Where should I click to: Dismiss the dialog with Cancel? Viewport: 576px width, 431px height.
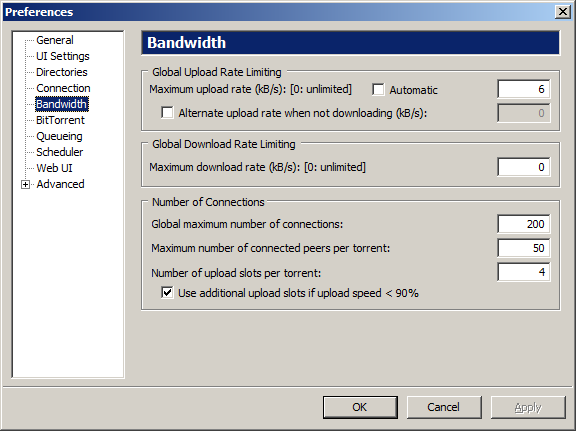tap(444, 407)
